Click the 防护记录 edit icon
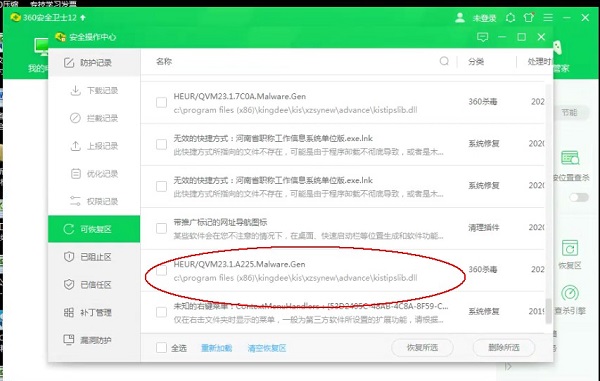Screen dimensions: 600x381 tap(69, 62)
